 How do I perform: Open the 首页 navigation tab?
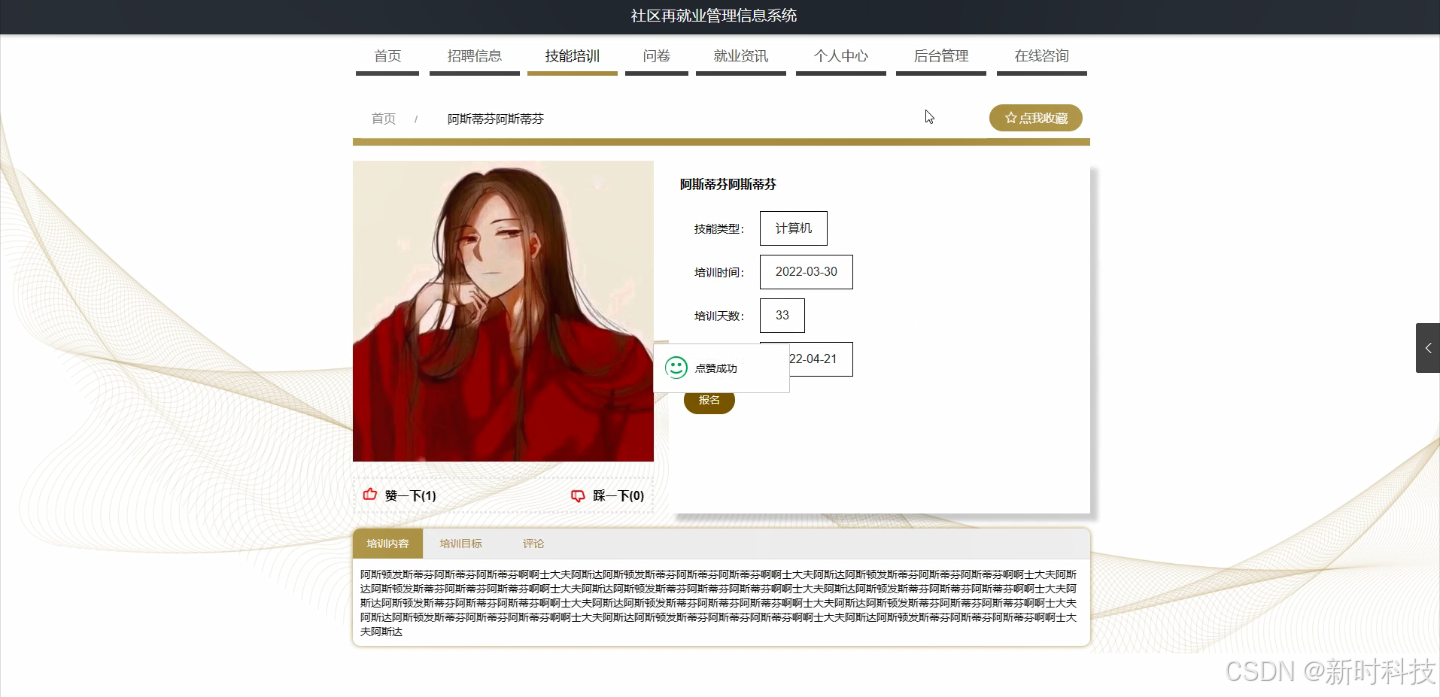(388, 56)
